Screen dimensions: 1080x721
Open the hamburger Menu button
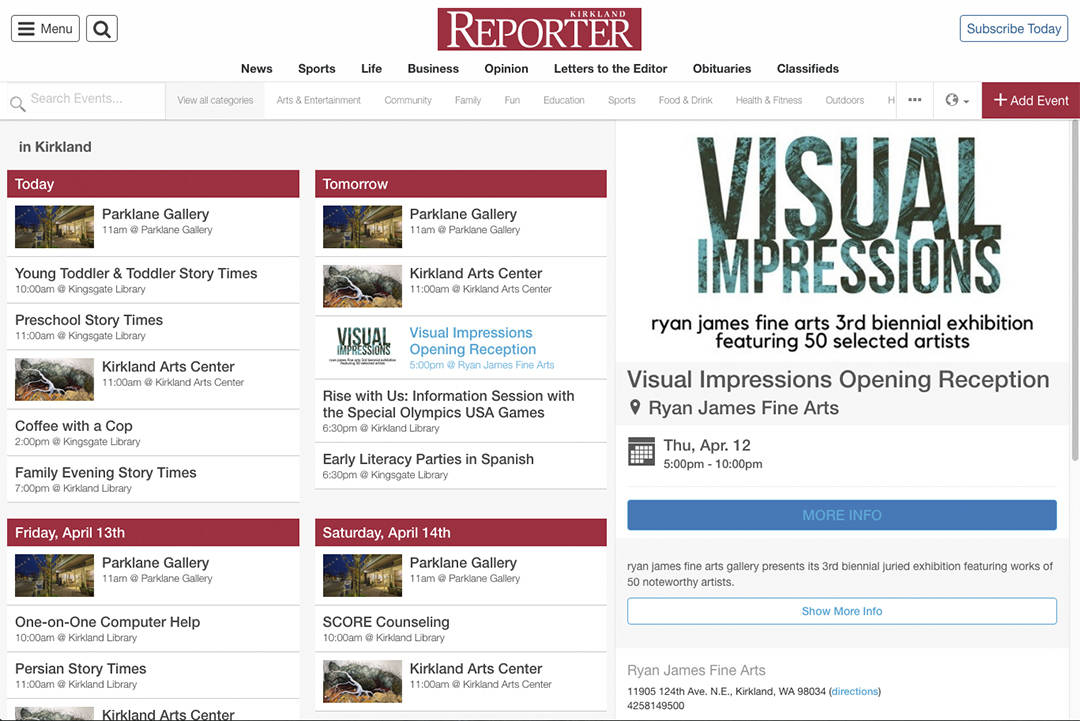coord(45,29)
